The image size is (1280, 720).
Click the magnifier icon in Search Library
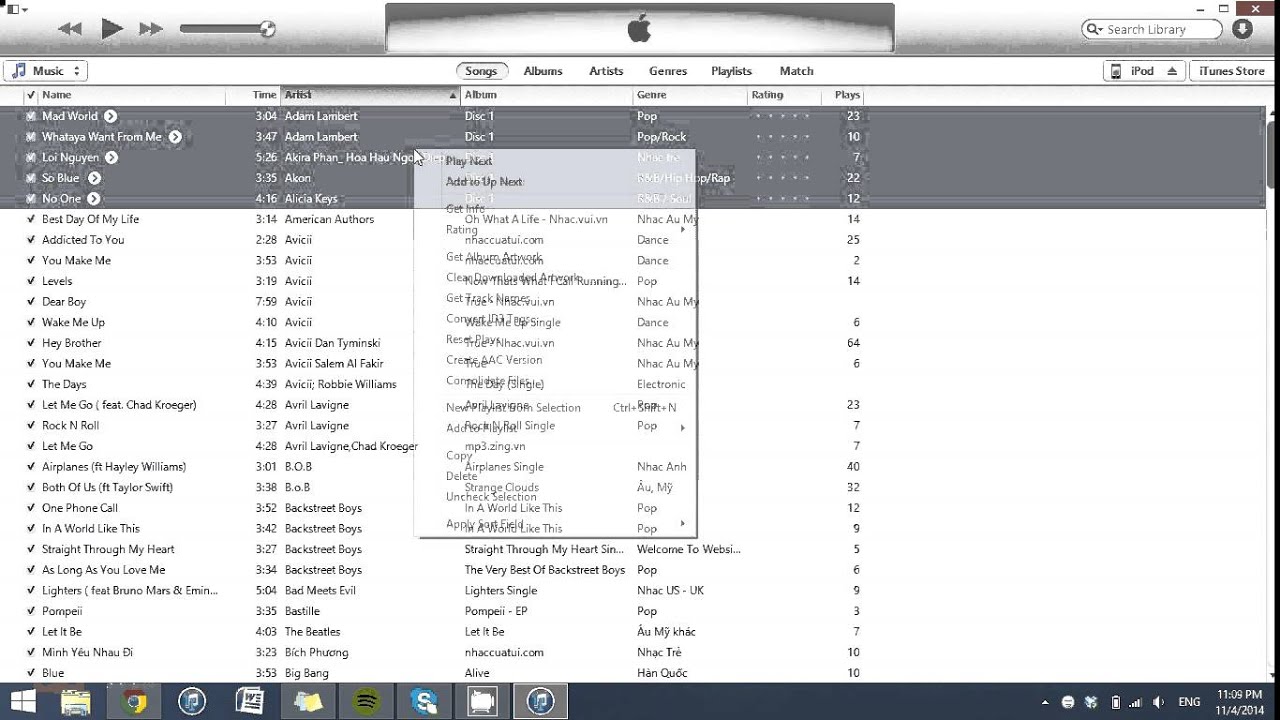tap(1094, 30)
